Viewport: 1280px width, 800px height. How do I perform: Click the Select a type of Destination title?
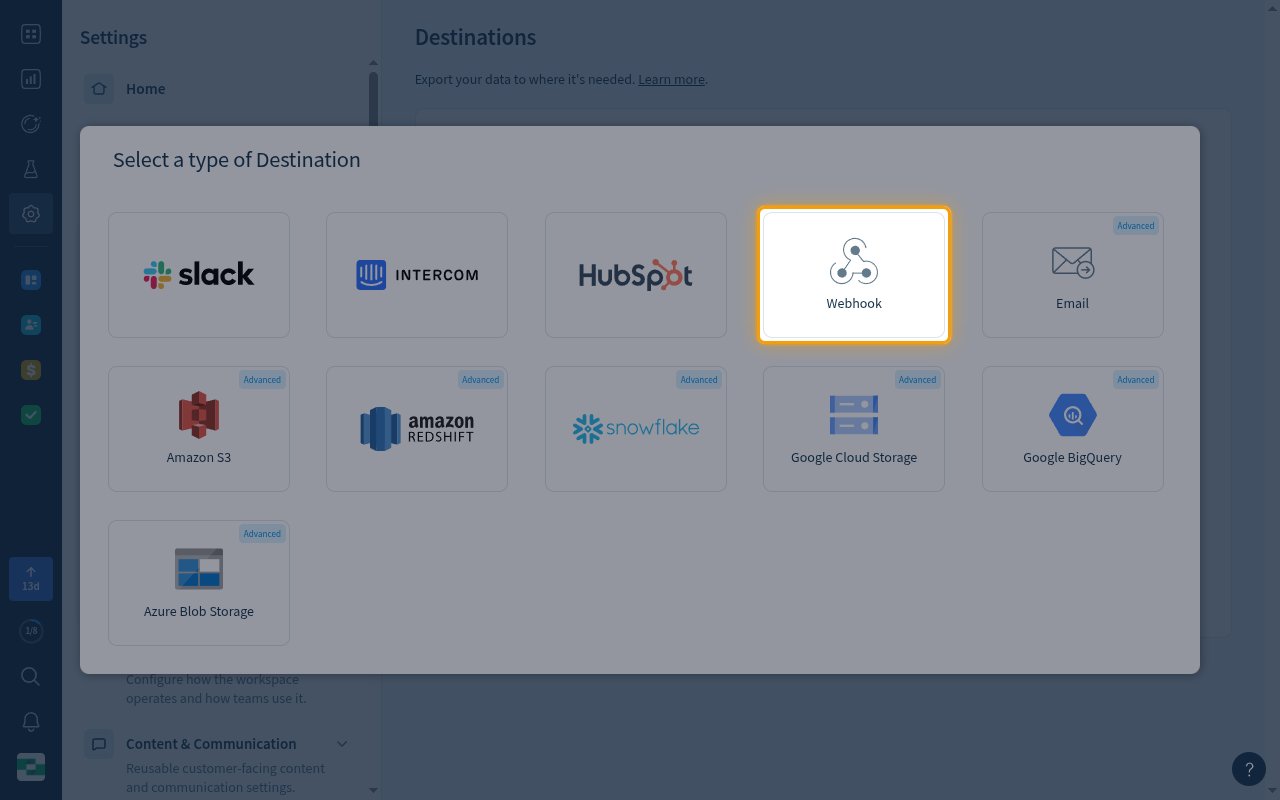[x=236, y=160]
